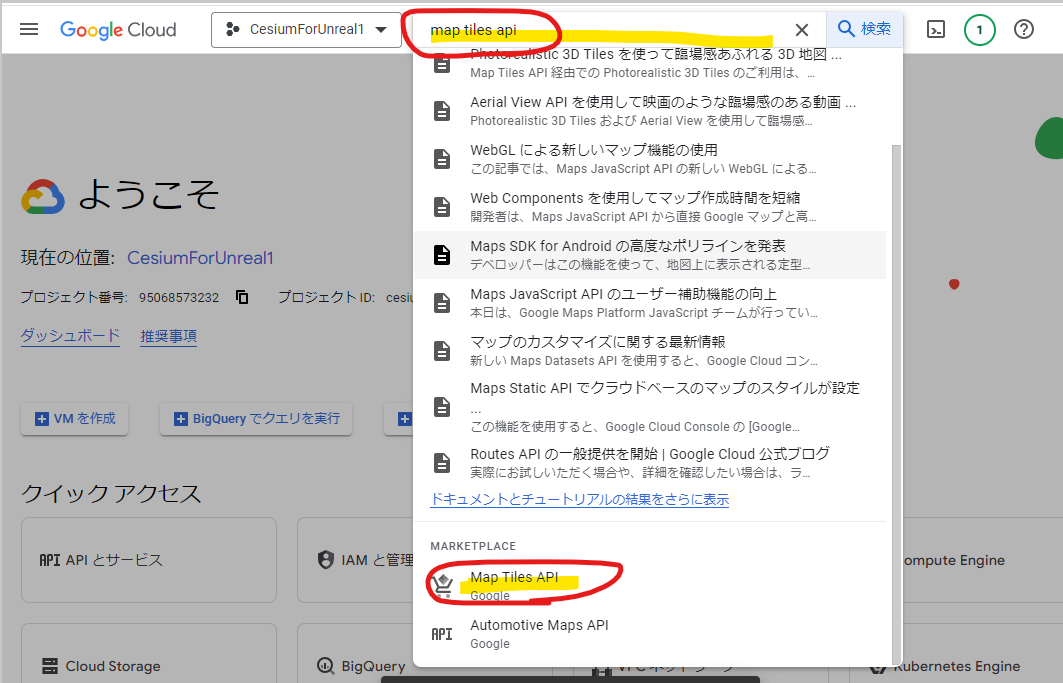Image resolution: width=1063 pixels, height=683 pixels.
Task: Copy project number with copy icon
Action: click(x=242, y=297)
